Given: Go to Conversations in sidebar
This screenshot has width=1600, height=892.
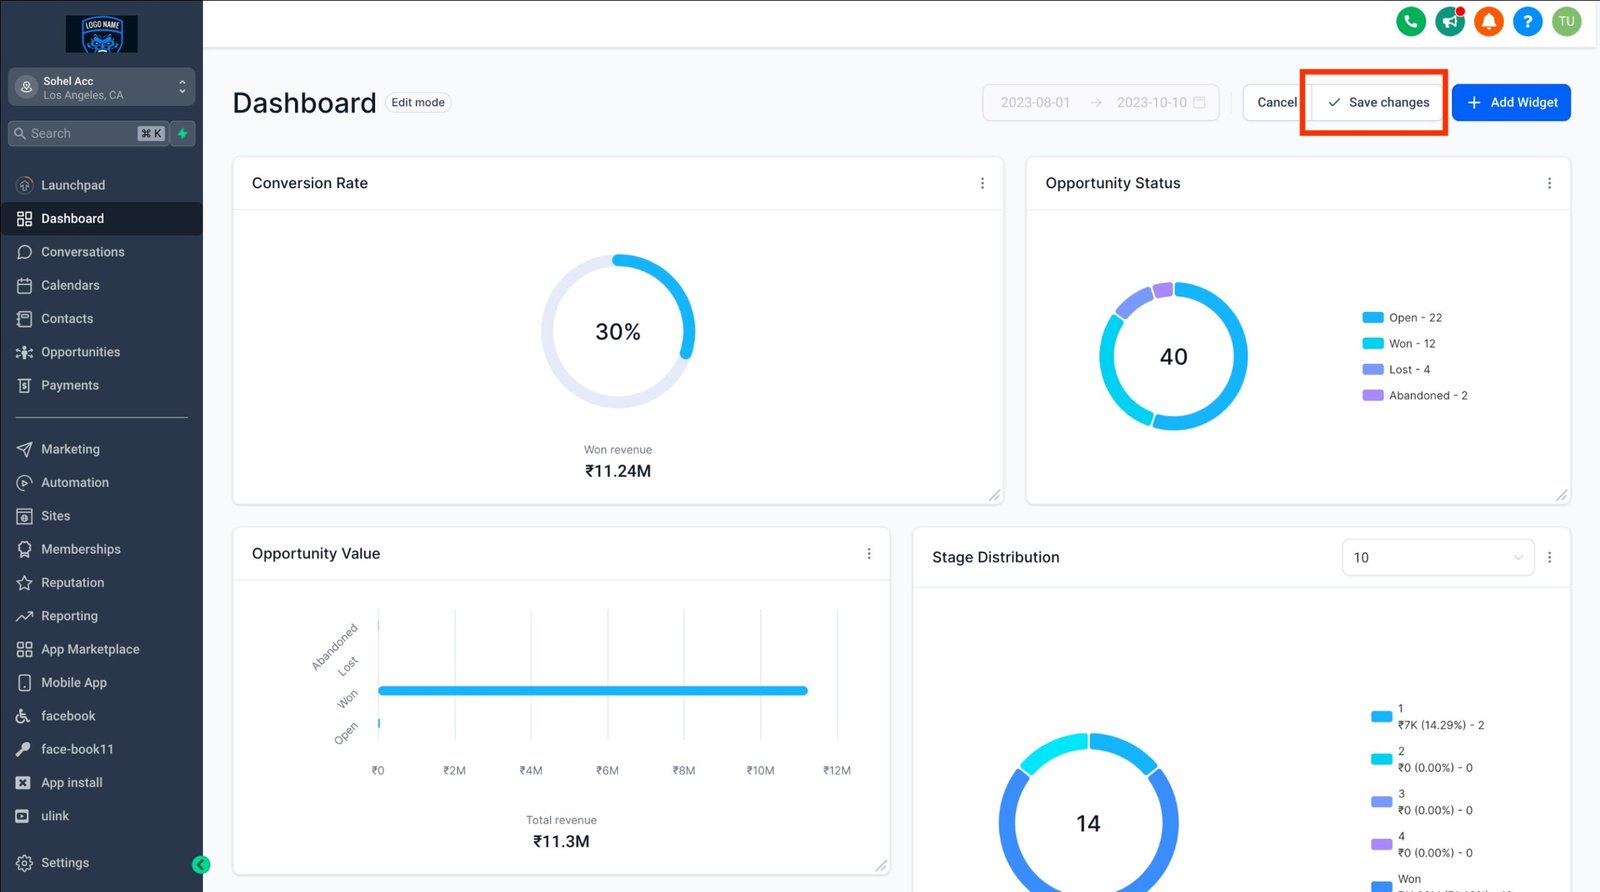Looking at the screenshot, I should [82, 252].
